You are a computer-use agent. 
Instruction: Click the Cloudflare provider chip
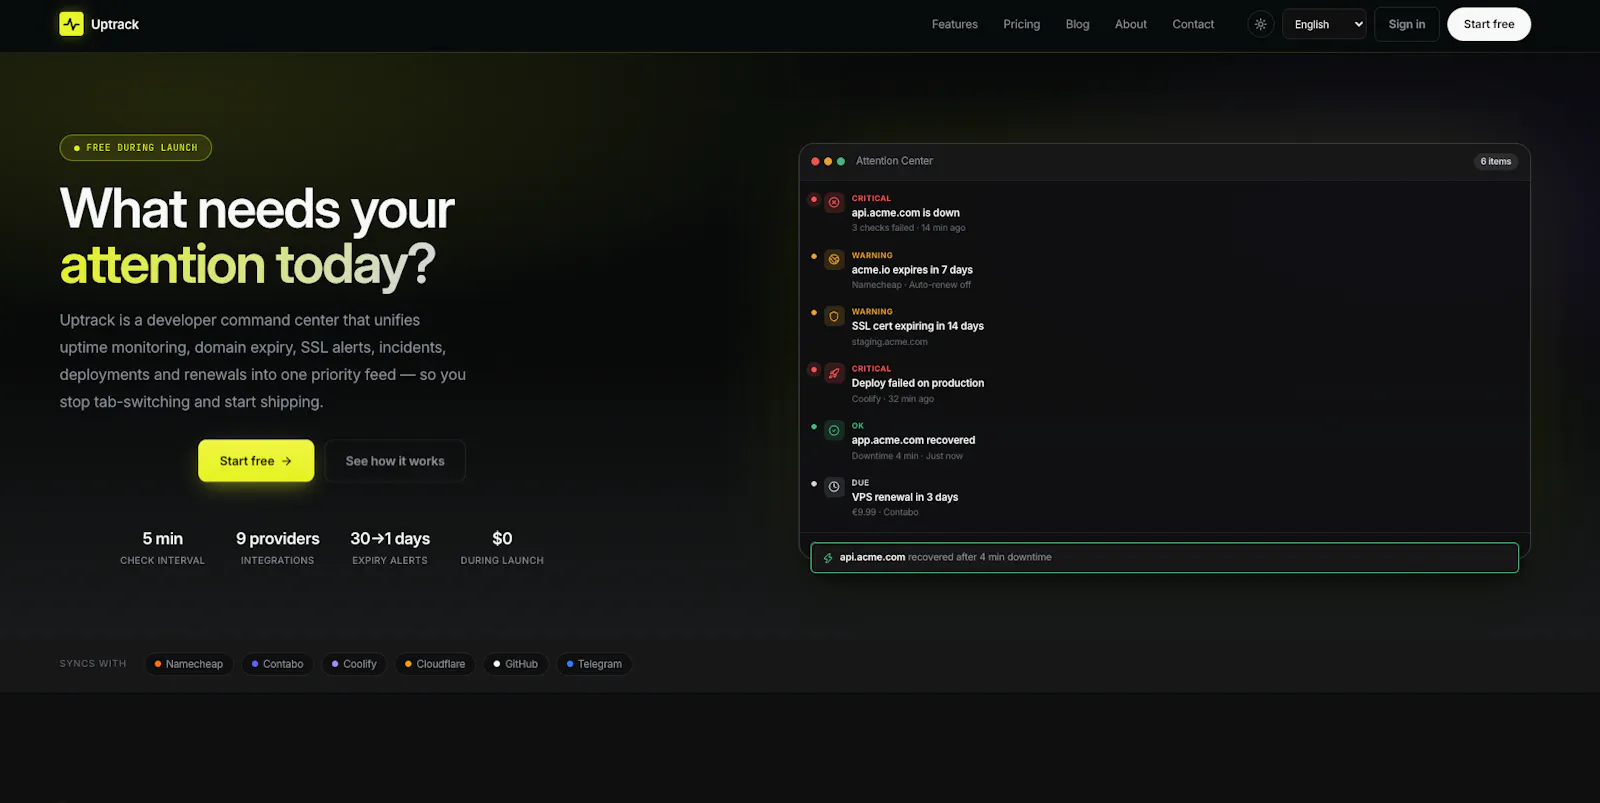click(x=435, y=664)
